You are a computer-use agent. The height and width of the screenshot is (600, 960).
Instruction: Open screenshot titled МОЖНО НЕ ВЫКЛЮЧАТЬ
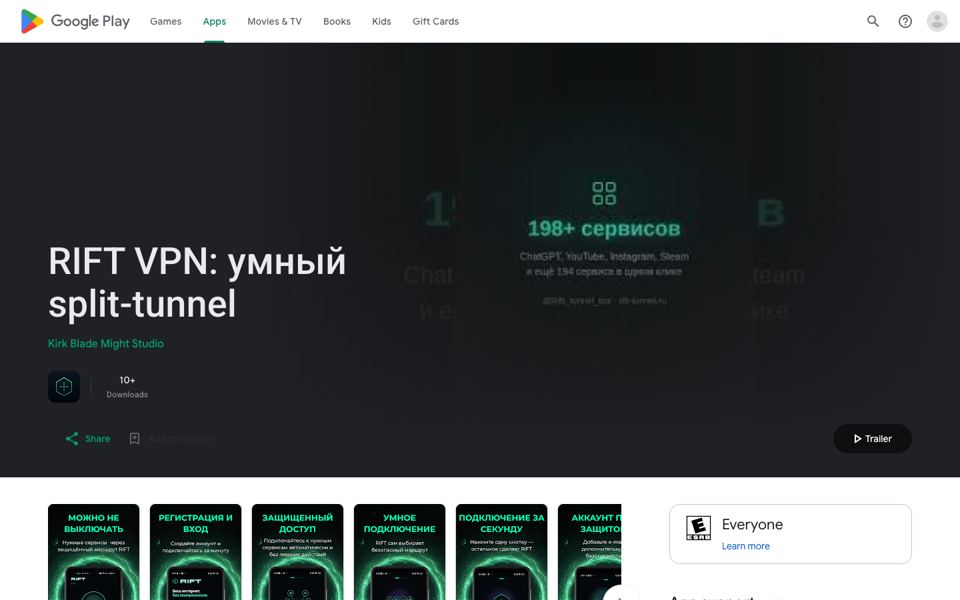[x=94, y=552]
